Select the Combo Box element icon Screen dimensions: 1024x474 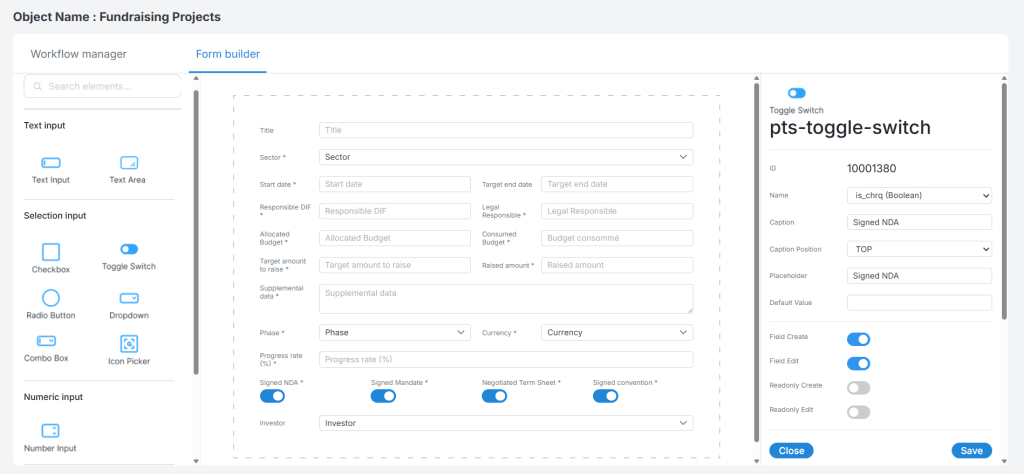(46, 340)
